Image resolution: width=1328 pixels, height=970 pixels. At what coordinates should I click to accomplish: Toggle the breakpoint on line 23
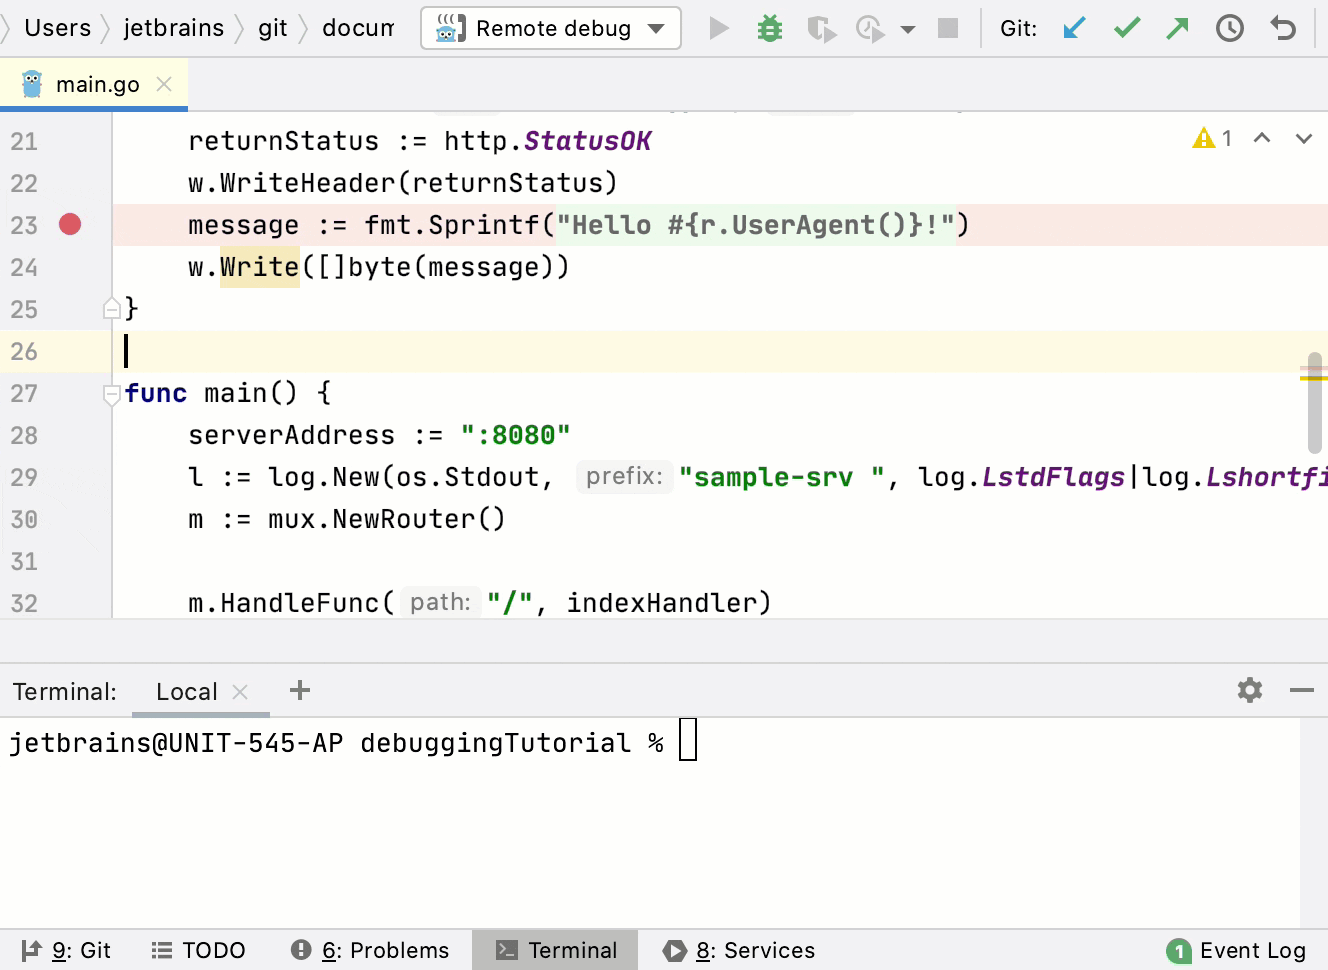[x=69, y=224]
